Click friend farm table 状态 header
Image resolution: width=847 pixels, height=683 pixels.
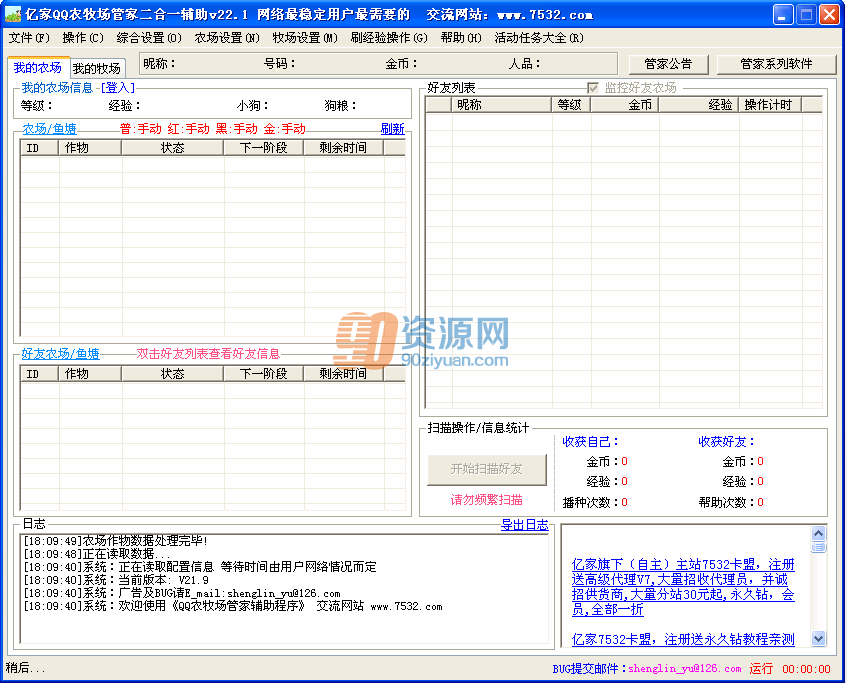coord(172,373)
